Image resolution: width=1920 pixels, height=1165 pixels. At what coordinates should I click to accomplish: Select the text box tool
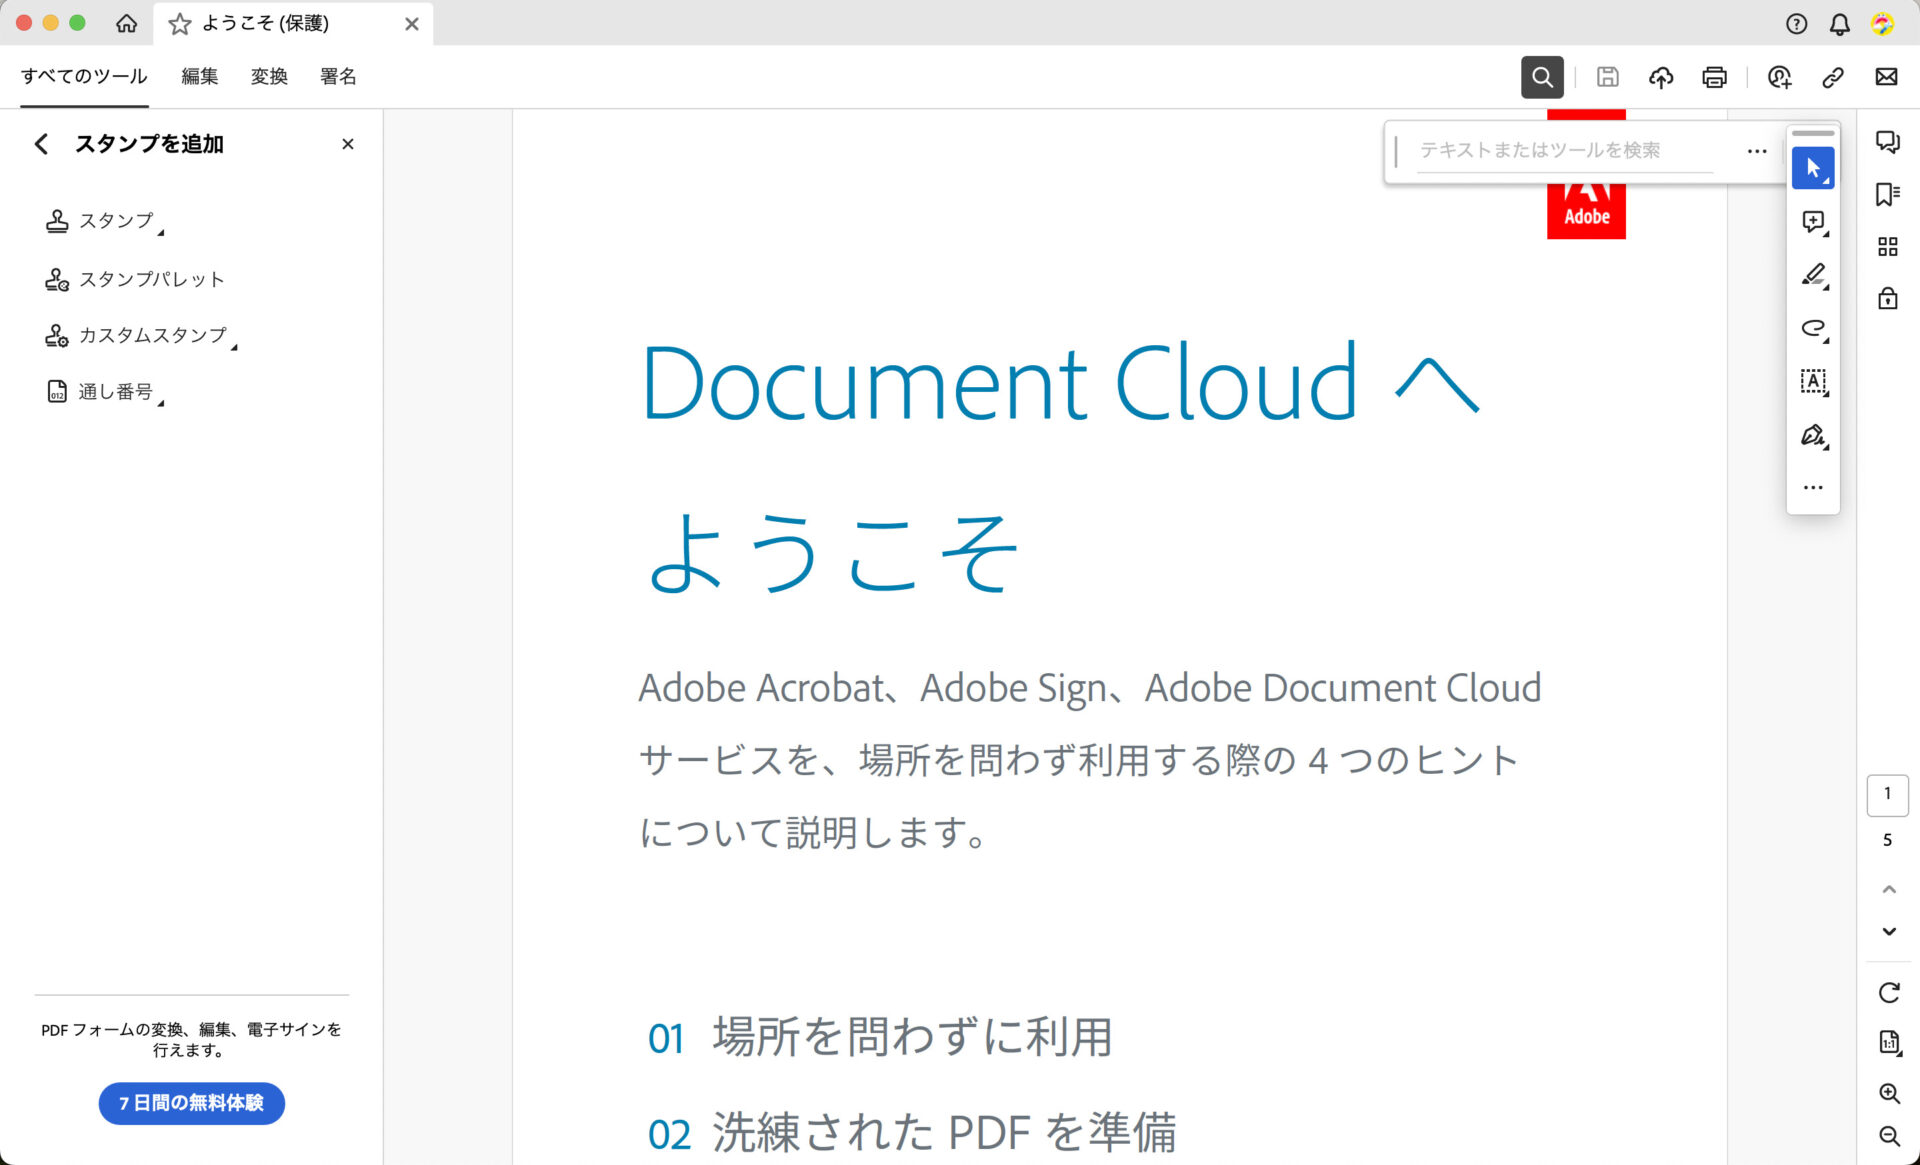1813,381
